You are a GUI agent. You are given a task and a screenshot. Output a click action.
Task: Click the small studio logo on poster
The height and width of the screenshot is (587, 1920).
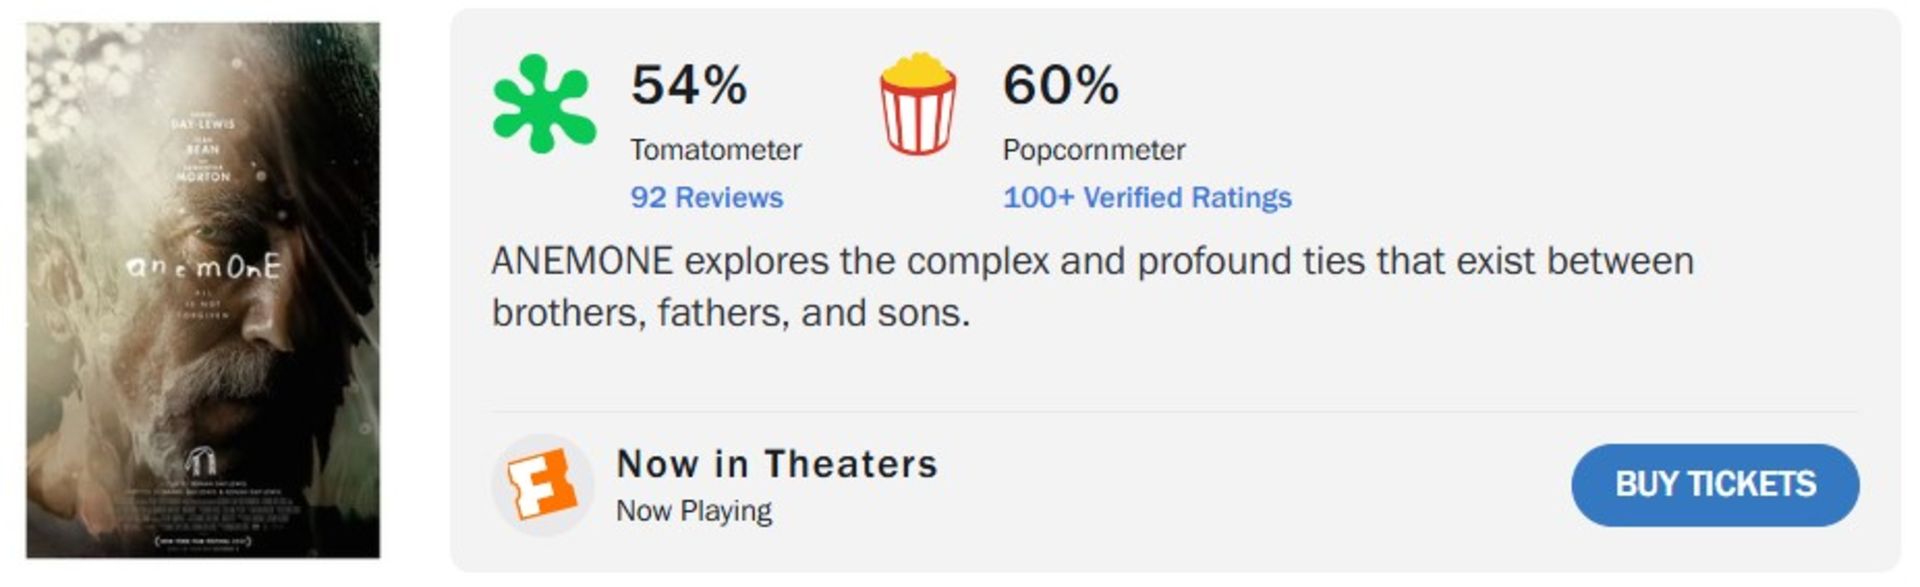[202, 461]
